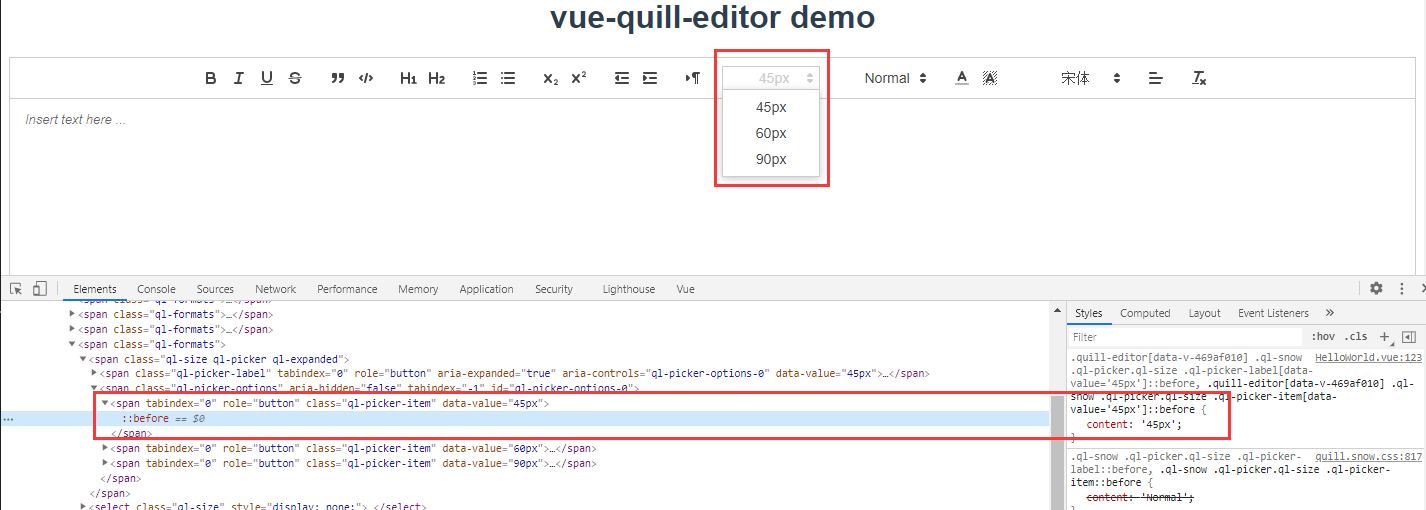This screenshot has height=510, width=1426.
Task: Open DevTools settings gear
Action: [1376, 288]
